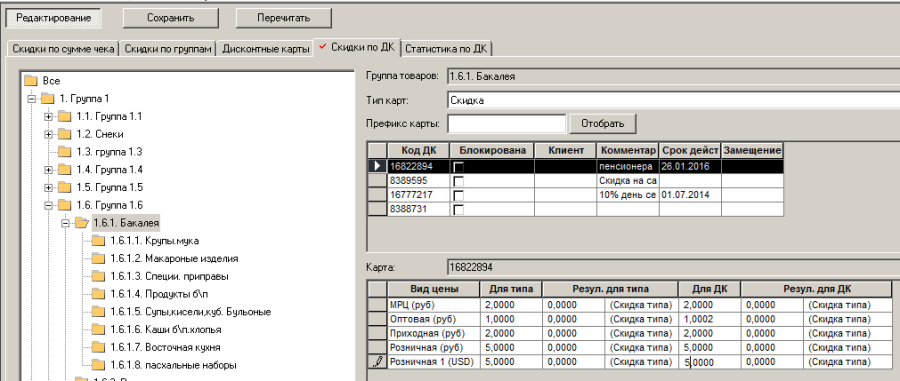The image size is (900, 381).
Task: Click the pencil edit indicator for Розничная 1 (USD)
Action: [x=377, y=361]
